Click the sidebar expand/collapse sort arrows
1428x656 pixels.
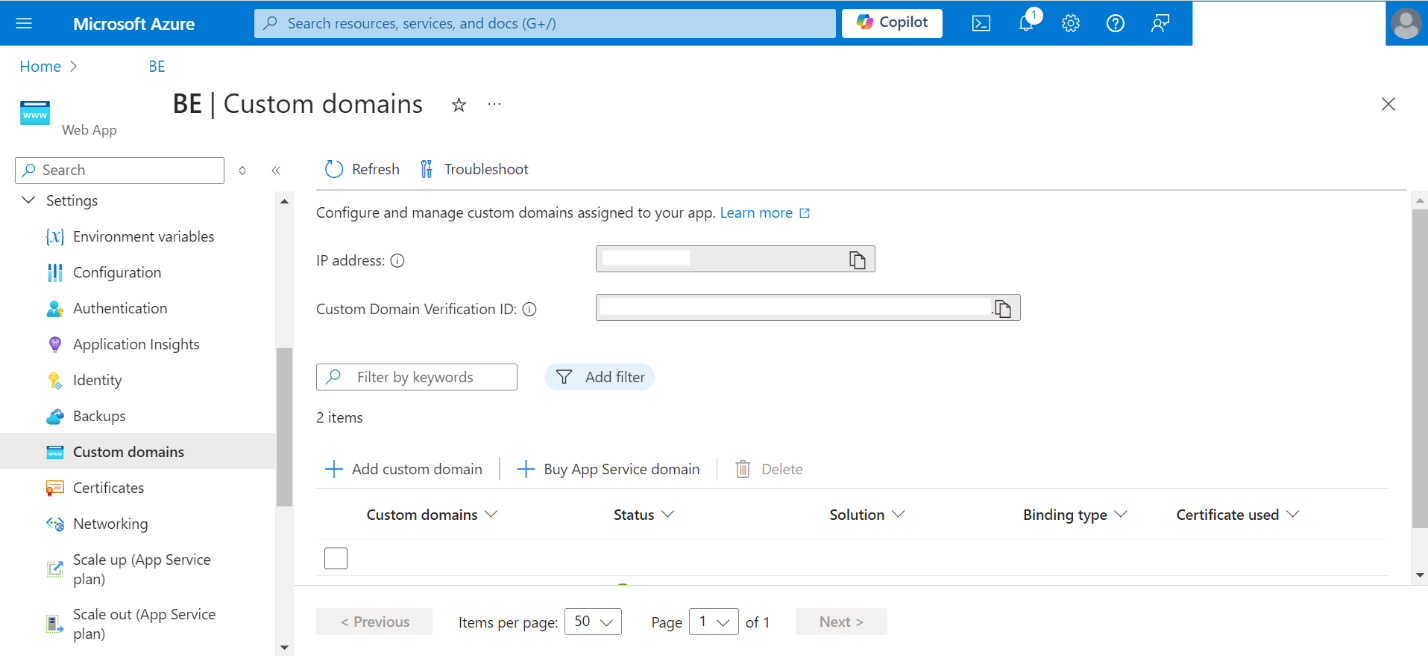pos(242,171)
